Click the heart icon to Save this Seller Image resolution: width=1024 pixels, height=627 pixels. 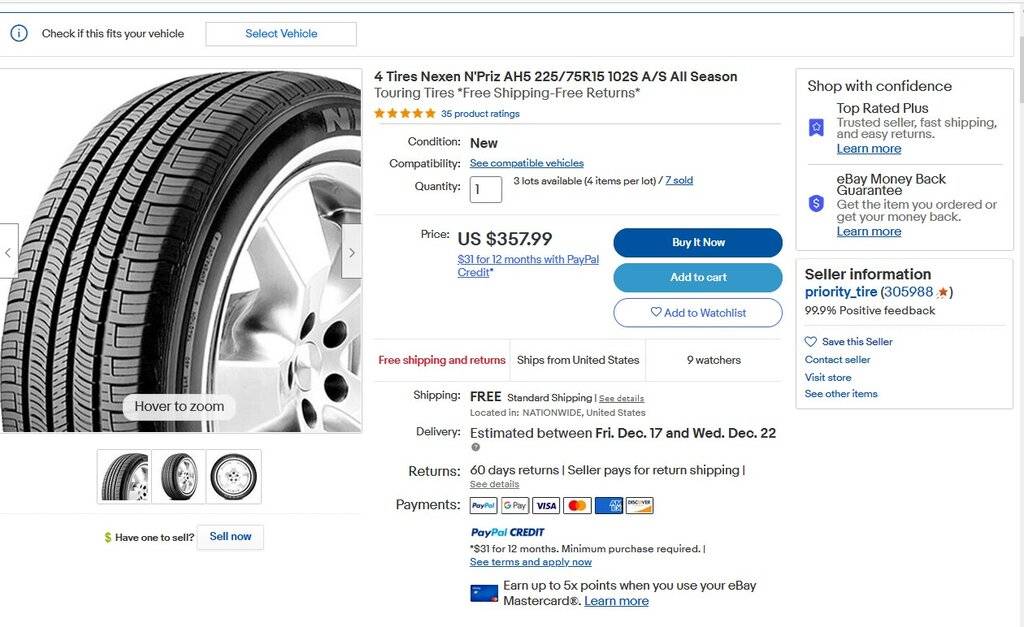(810, 341)
